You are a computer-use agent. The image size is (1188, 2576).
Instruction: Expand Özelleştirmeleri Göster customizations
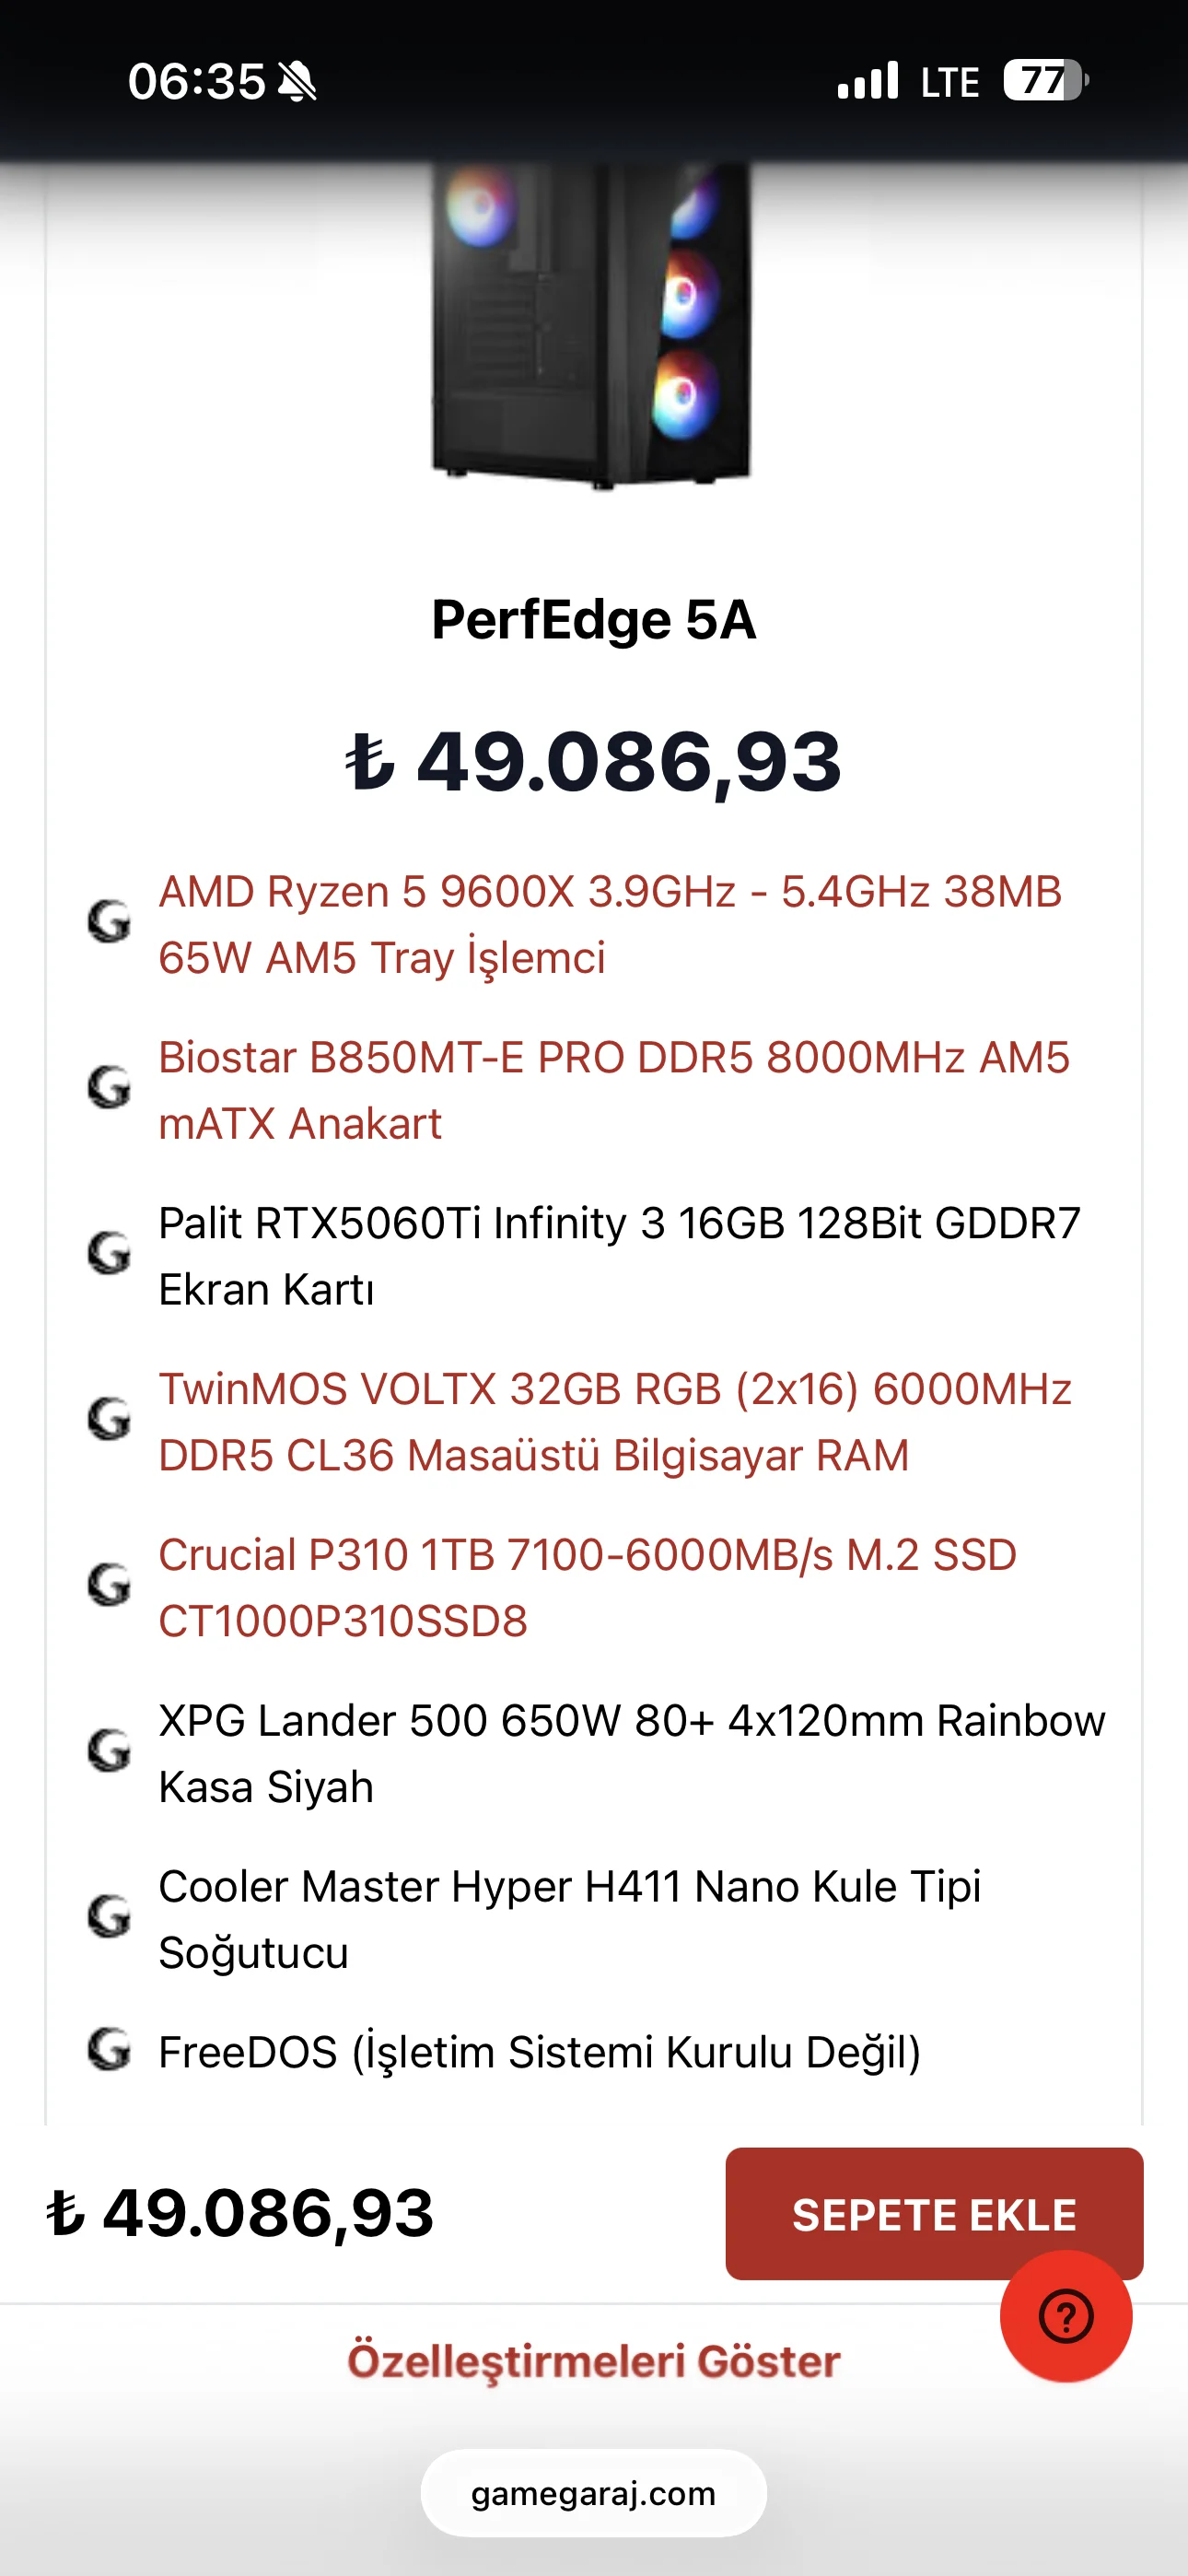point(593,2361)
